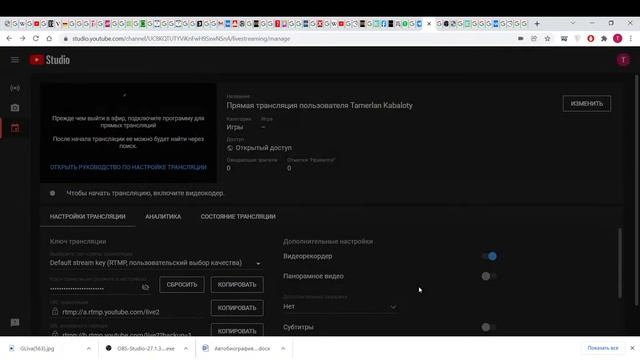The height and width of the screenshot is (360, 640).
Task: Expand options for GLive(563).jpg download
Action: [89, 348]
